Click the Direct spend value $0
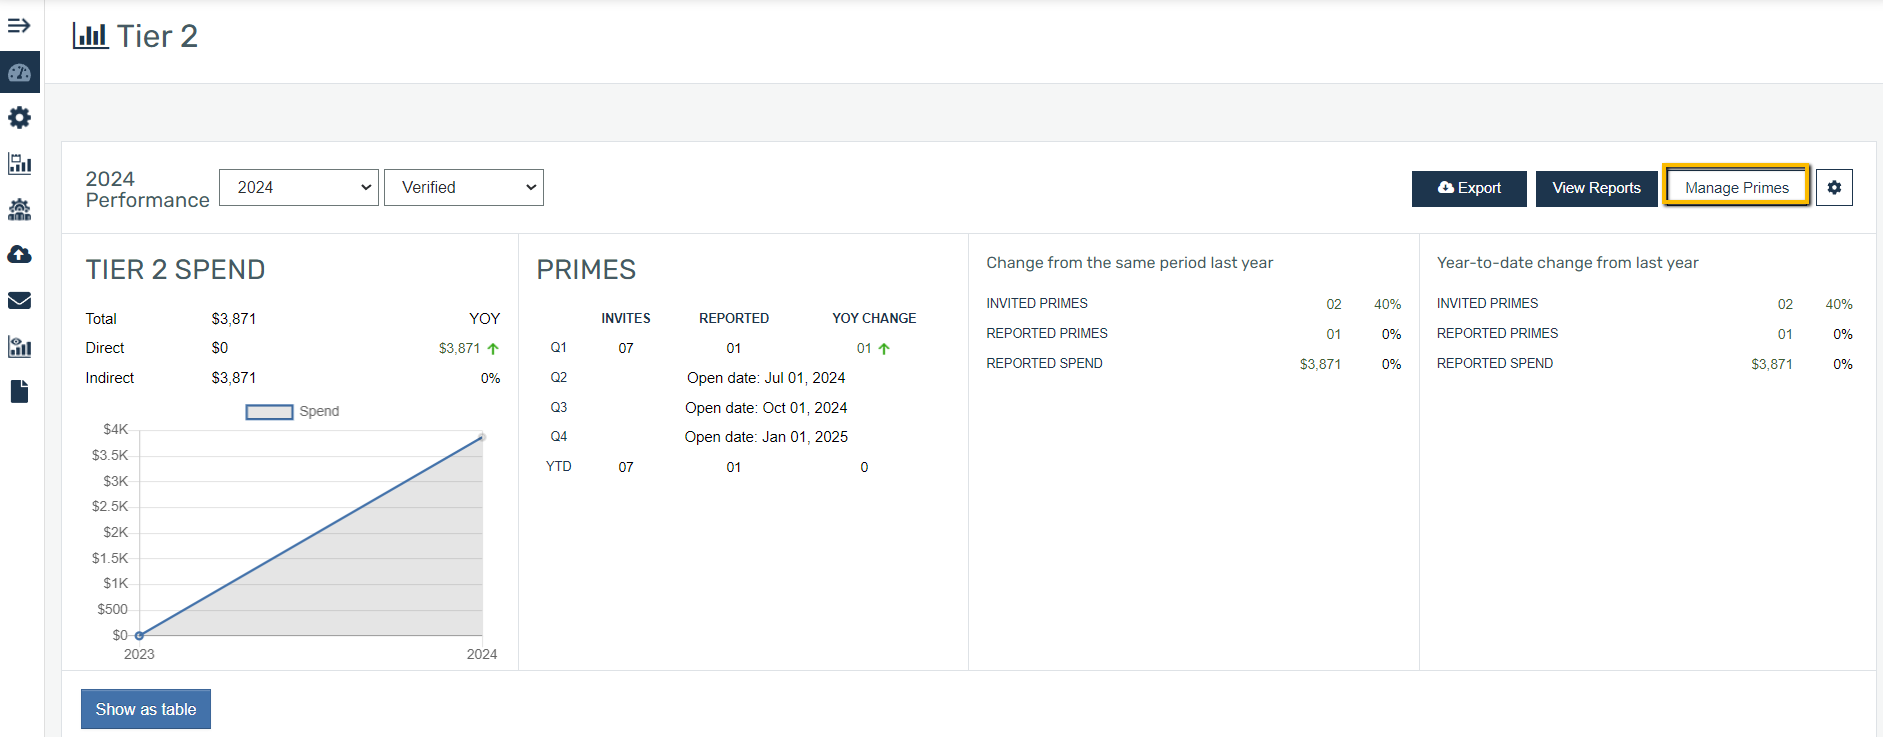This screenshot has width=1883, height=737. click(x=220, y=348)
